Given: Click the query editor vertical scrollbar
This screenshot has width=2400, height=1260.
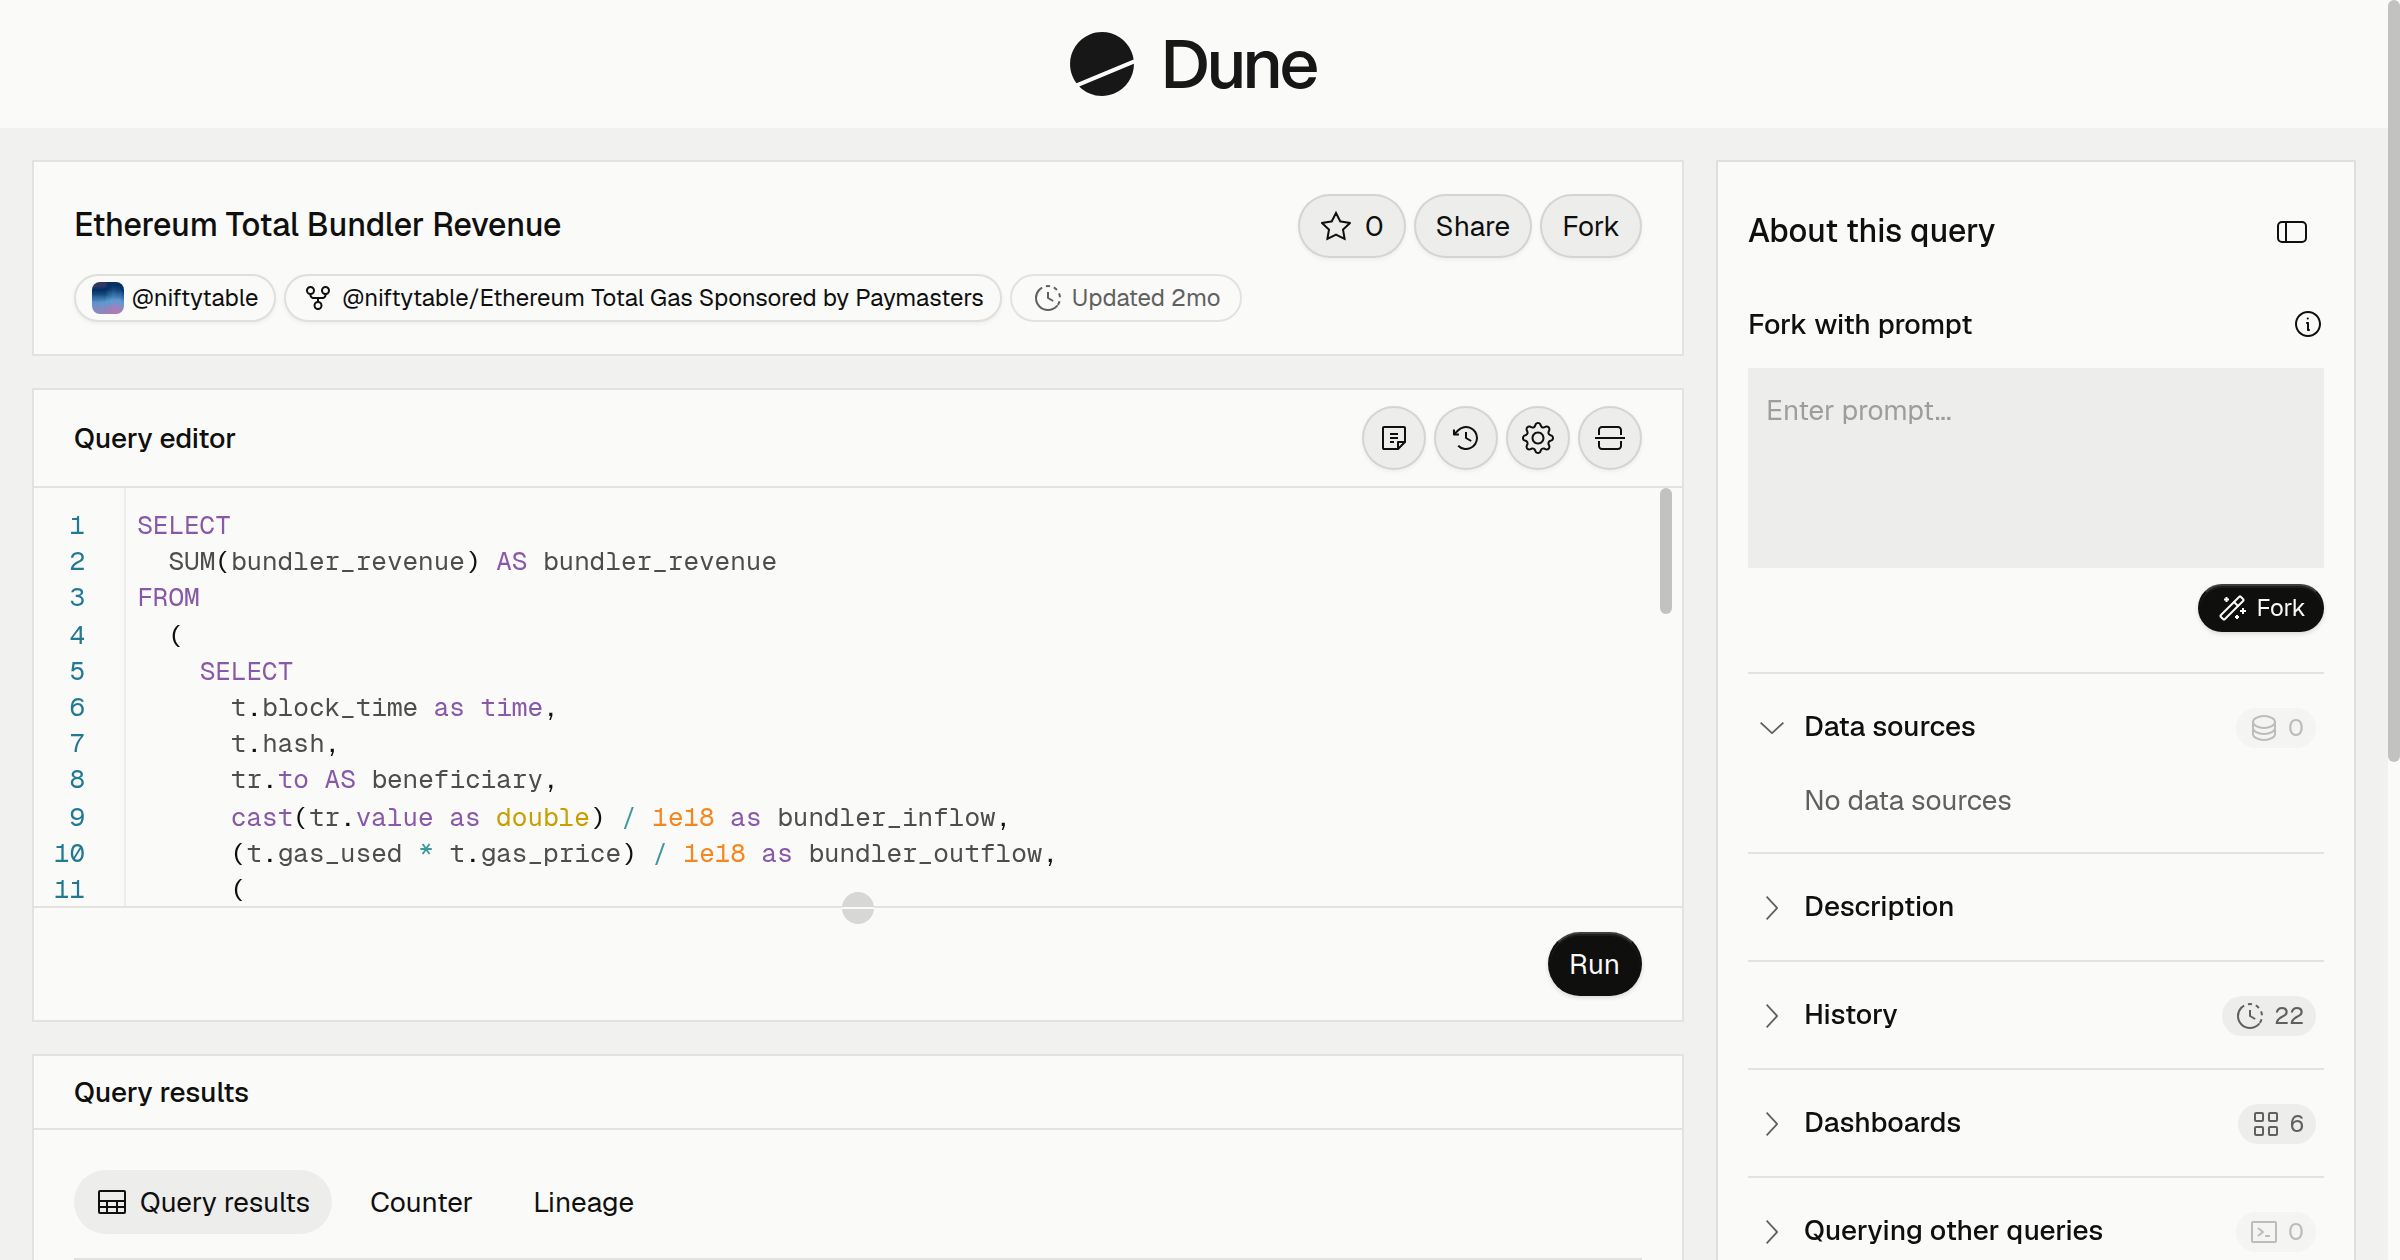Looking at the screenshot, I should pyautogui.click(x=1665, y=550).
